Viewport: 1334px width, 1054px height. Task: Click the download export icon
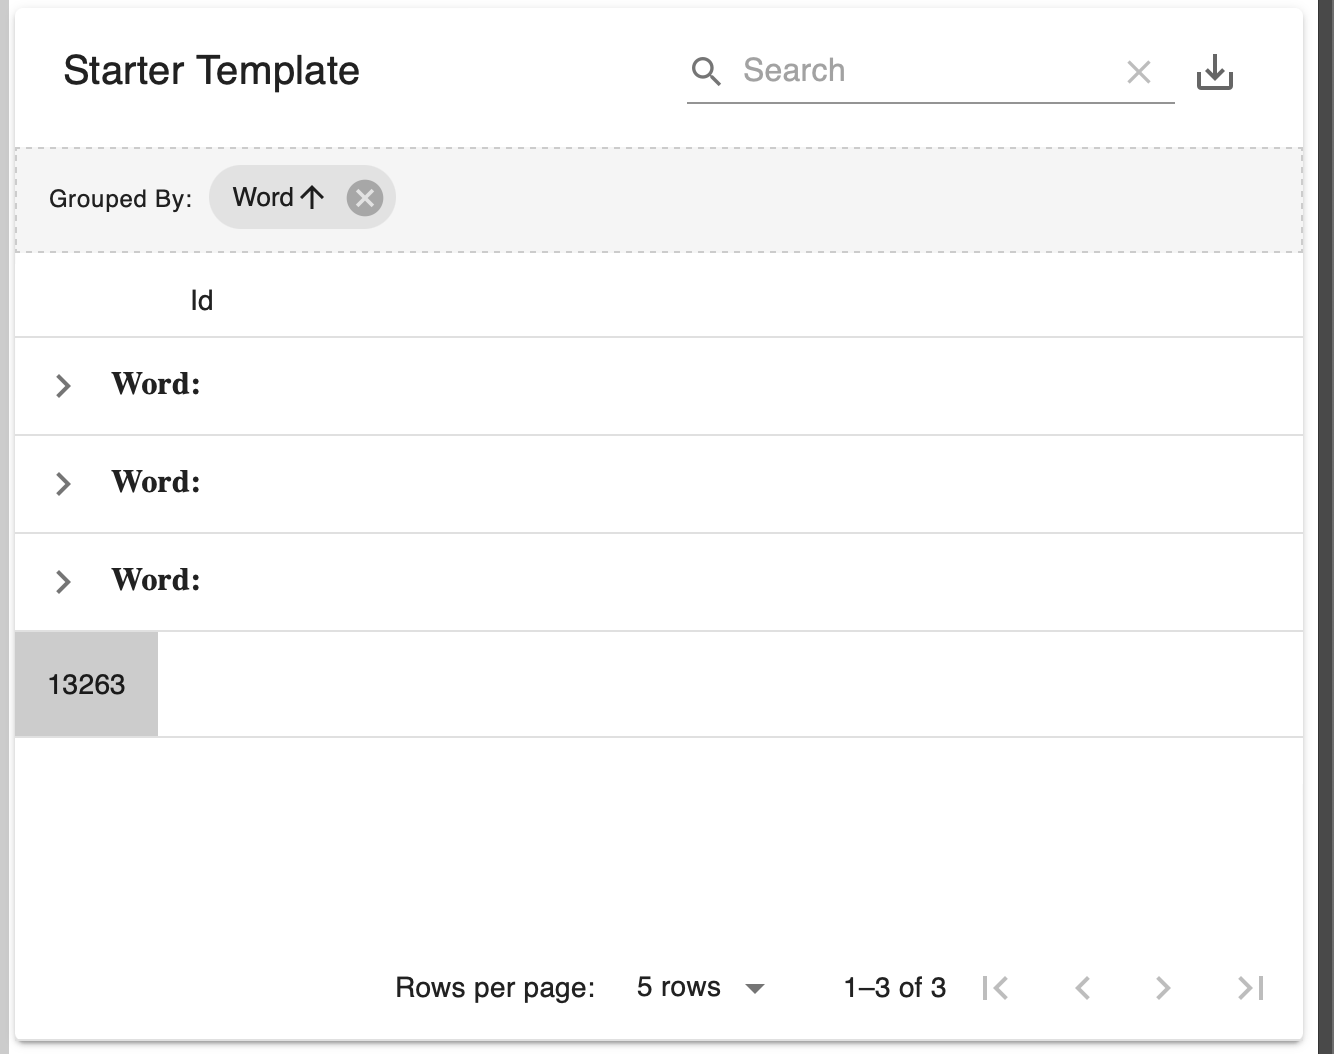pos(1215,71)
